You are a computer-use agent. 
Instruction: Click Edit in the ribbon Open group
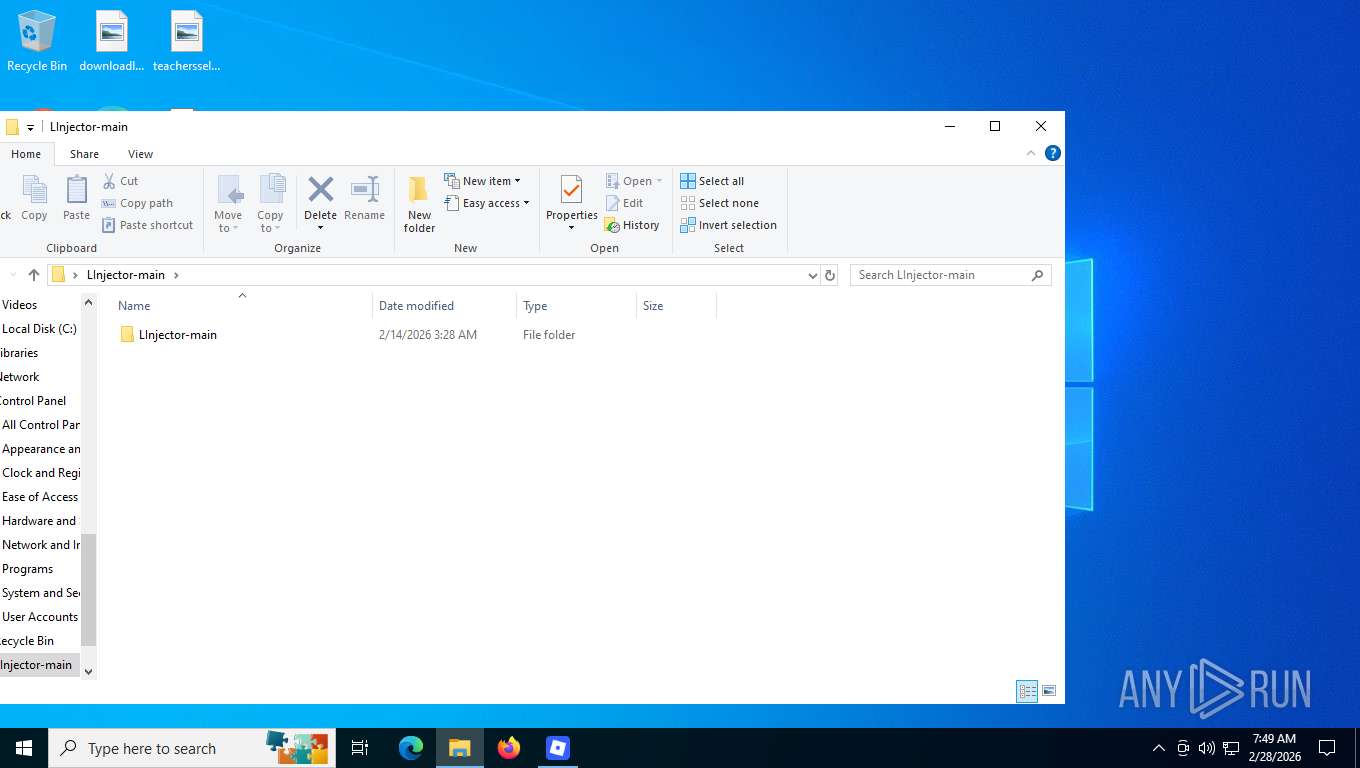(x=625, y=203)
